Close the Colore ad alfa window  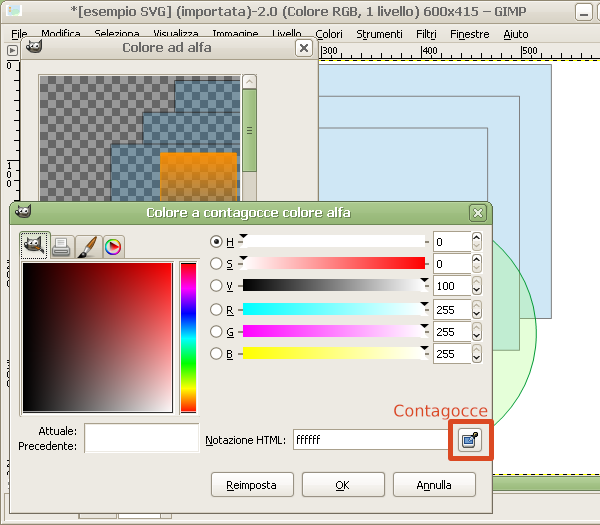point(305,47)
